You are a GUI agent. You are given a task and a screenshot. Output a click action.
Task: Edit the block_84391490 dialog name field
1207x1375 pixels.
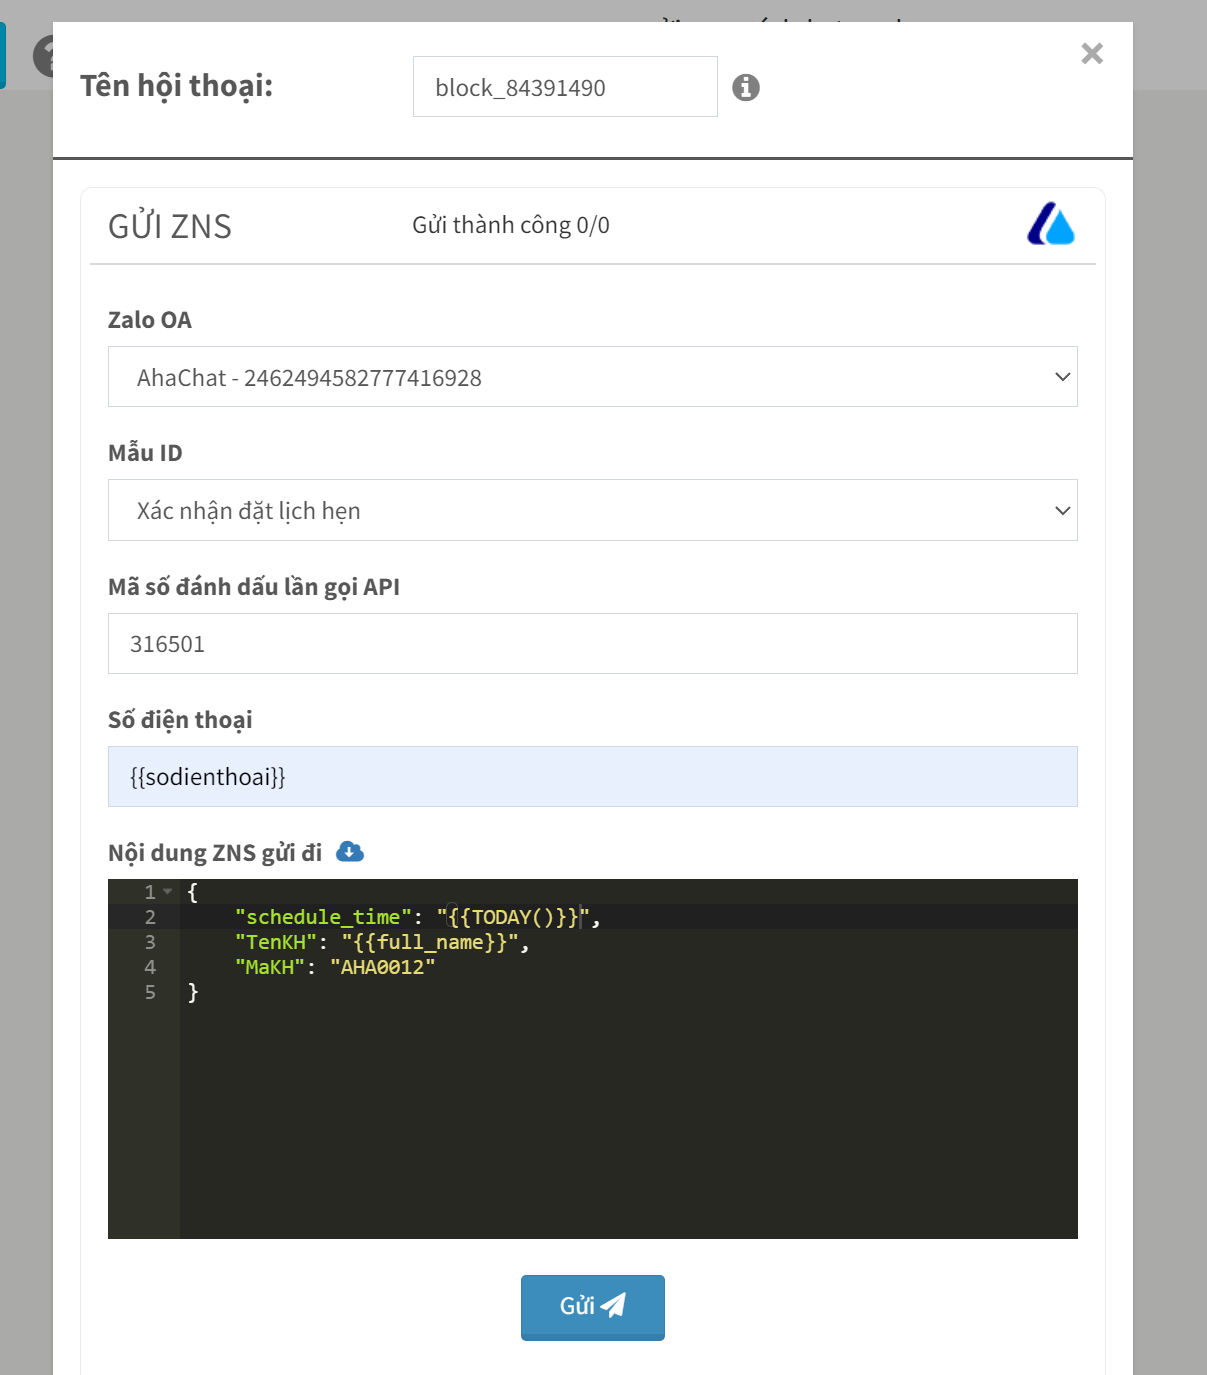[x=565, y=87]
